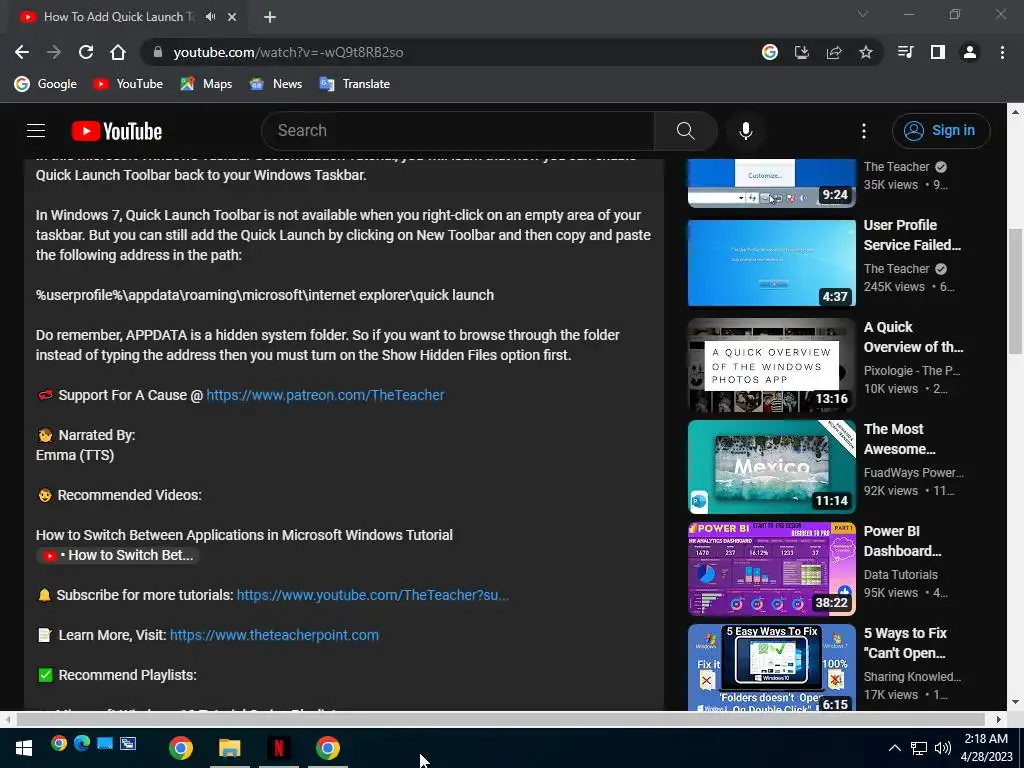Open the Mexico 11:14 video thumbnail

pyautogui.click(x=771, y=467)
